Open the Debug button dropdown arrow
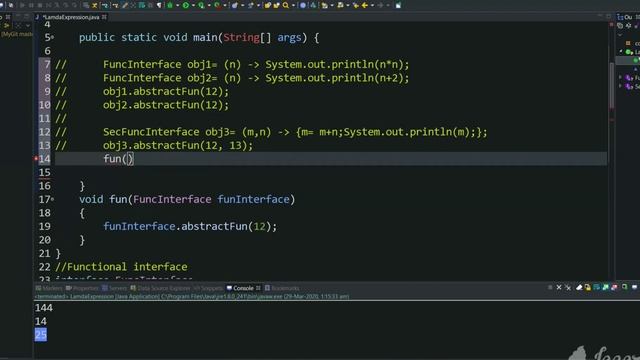The width and height of the screenshot is (640, 360). (x=177, y=5)
